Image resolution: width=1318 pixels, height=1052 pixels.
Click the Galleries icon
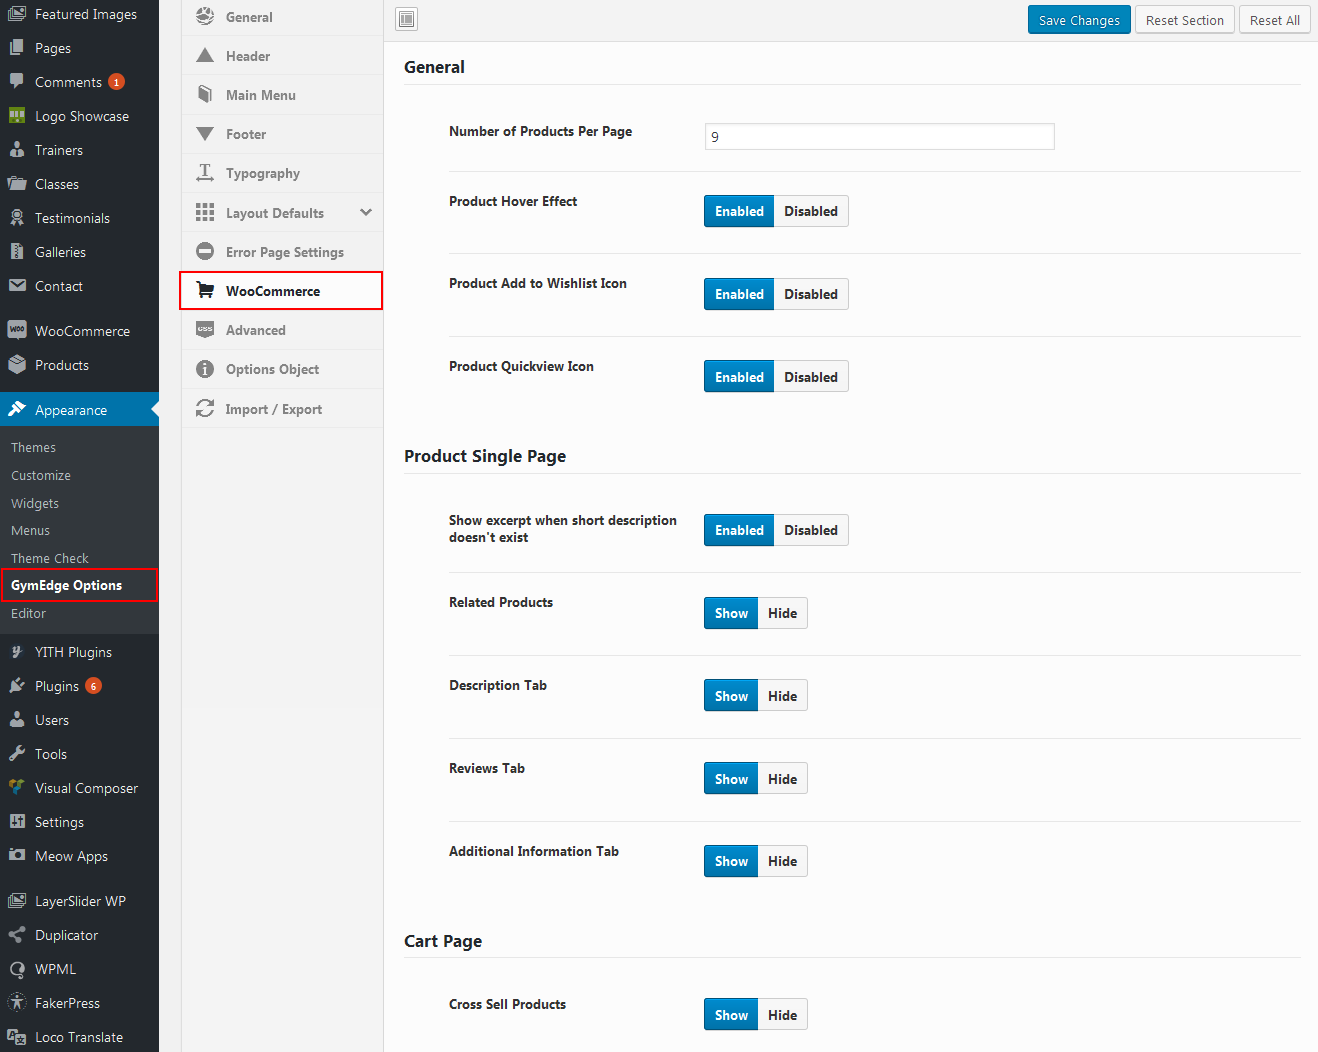17,252
